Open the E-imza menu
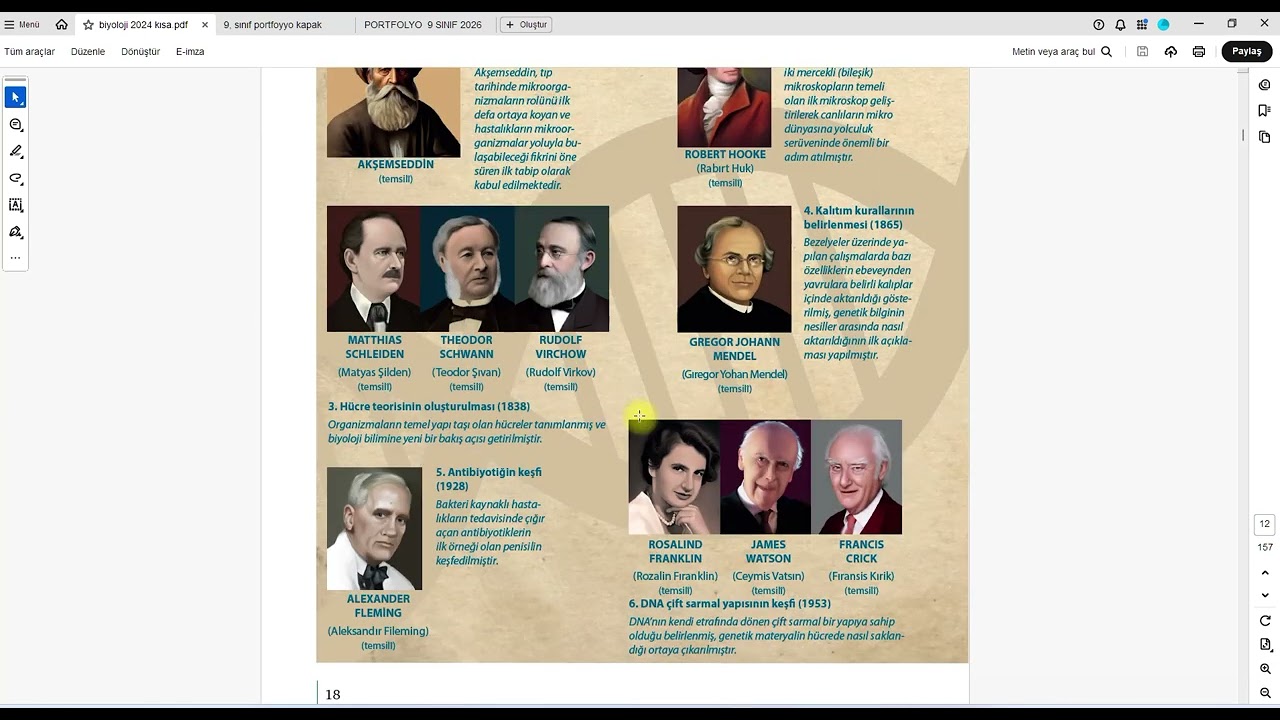Viewport: 1280px width, 720px height. click(190, 51)
